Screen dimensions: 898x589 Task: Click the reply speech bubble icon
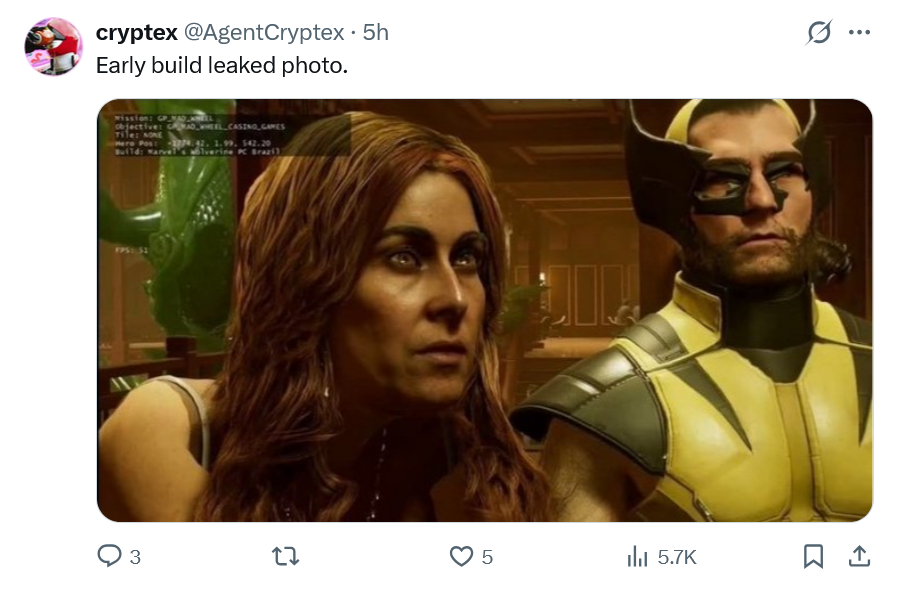point(109,556)
